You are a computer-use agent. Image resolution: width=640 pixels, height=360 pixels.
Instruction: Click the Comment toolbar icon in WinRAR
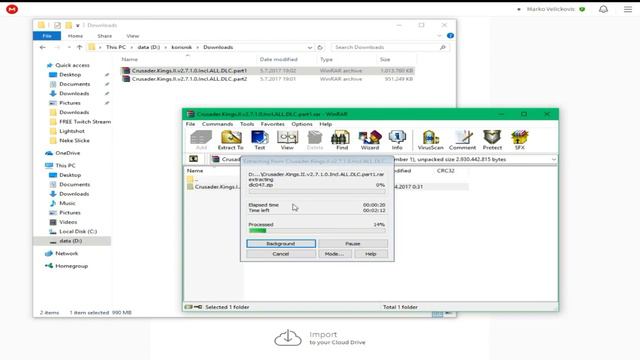click(462, 140)
